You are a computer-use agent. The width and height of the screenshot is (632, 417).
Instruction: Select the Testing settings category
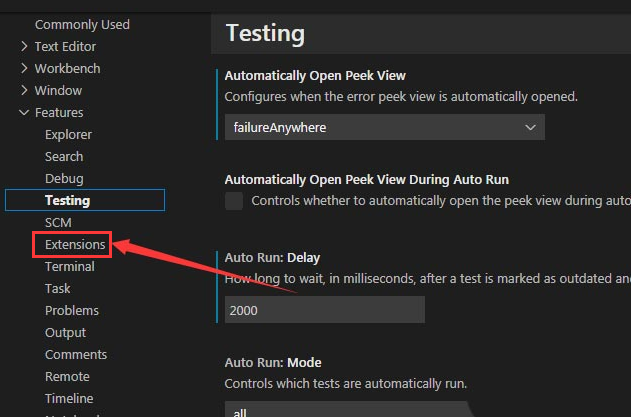85,200
